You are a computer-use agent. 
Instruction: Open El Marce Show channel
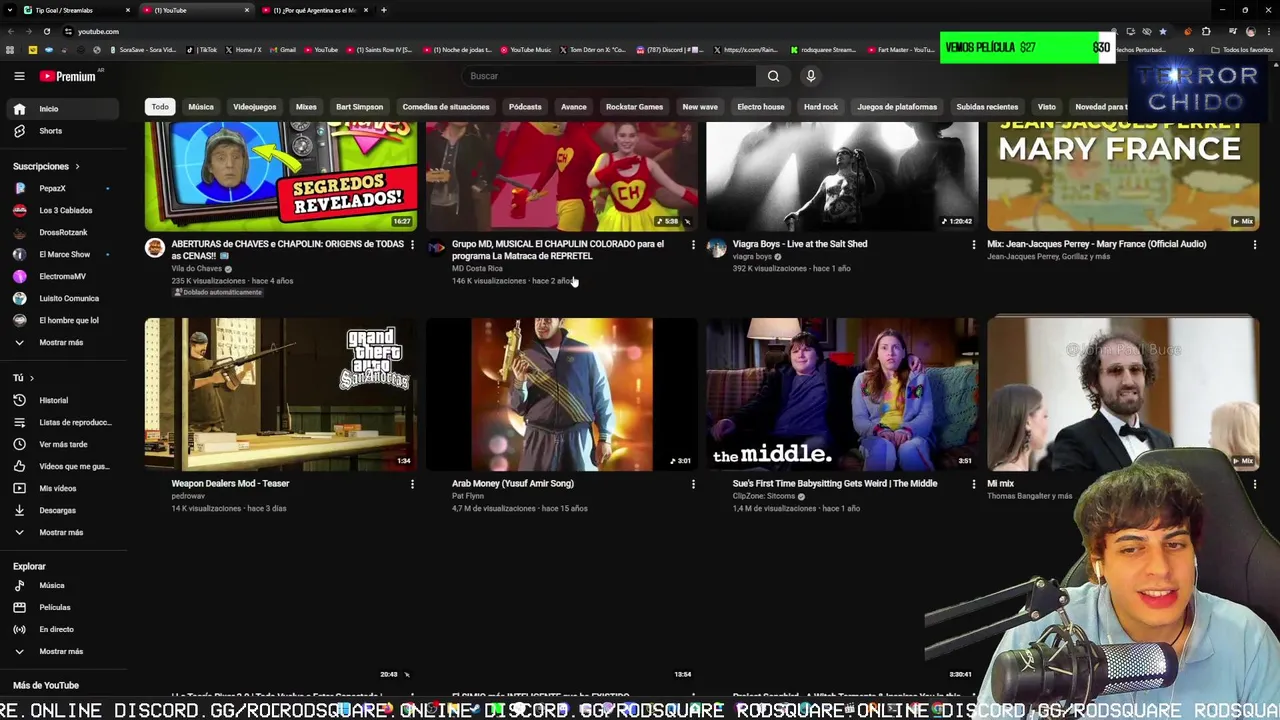pyautogui.click(x=62, y=254)
